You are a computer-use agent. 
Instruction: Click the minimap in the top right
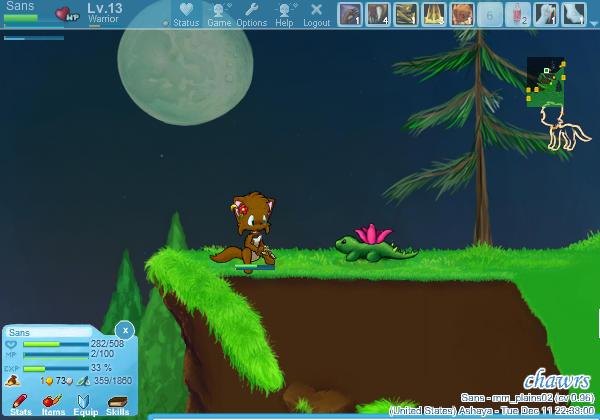(x=546, y=83)
